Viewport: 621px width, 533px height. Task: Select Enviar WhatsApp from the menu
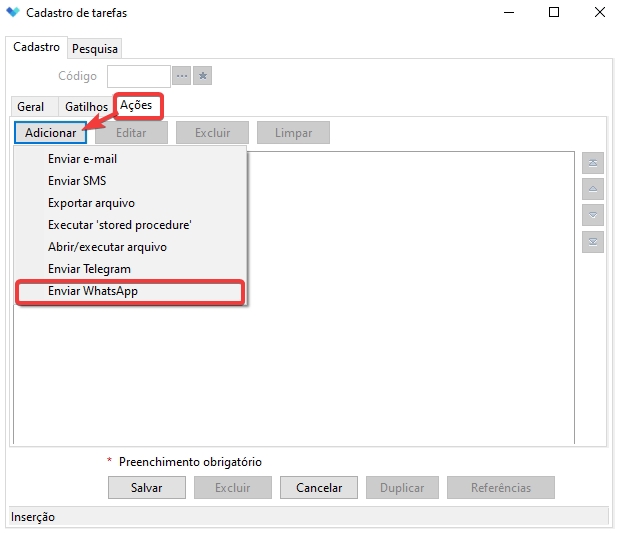tap(93, 291)
